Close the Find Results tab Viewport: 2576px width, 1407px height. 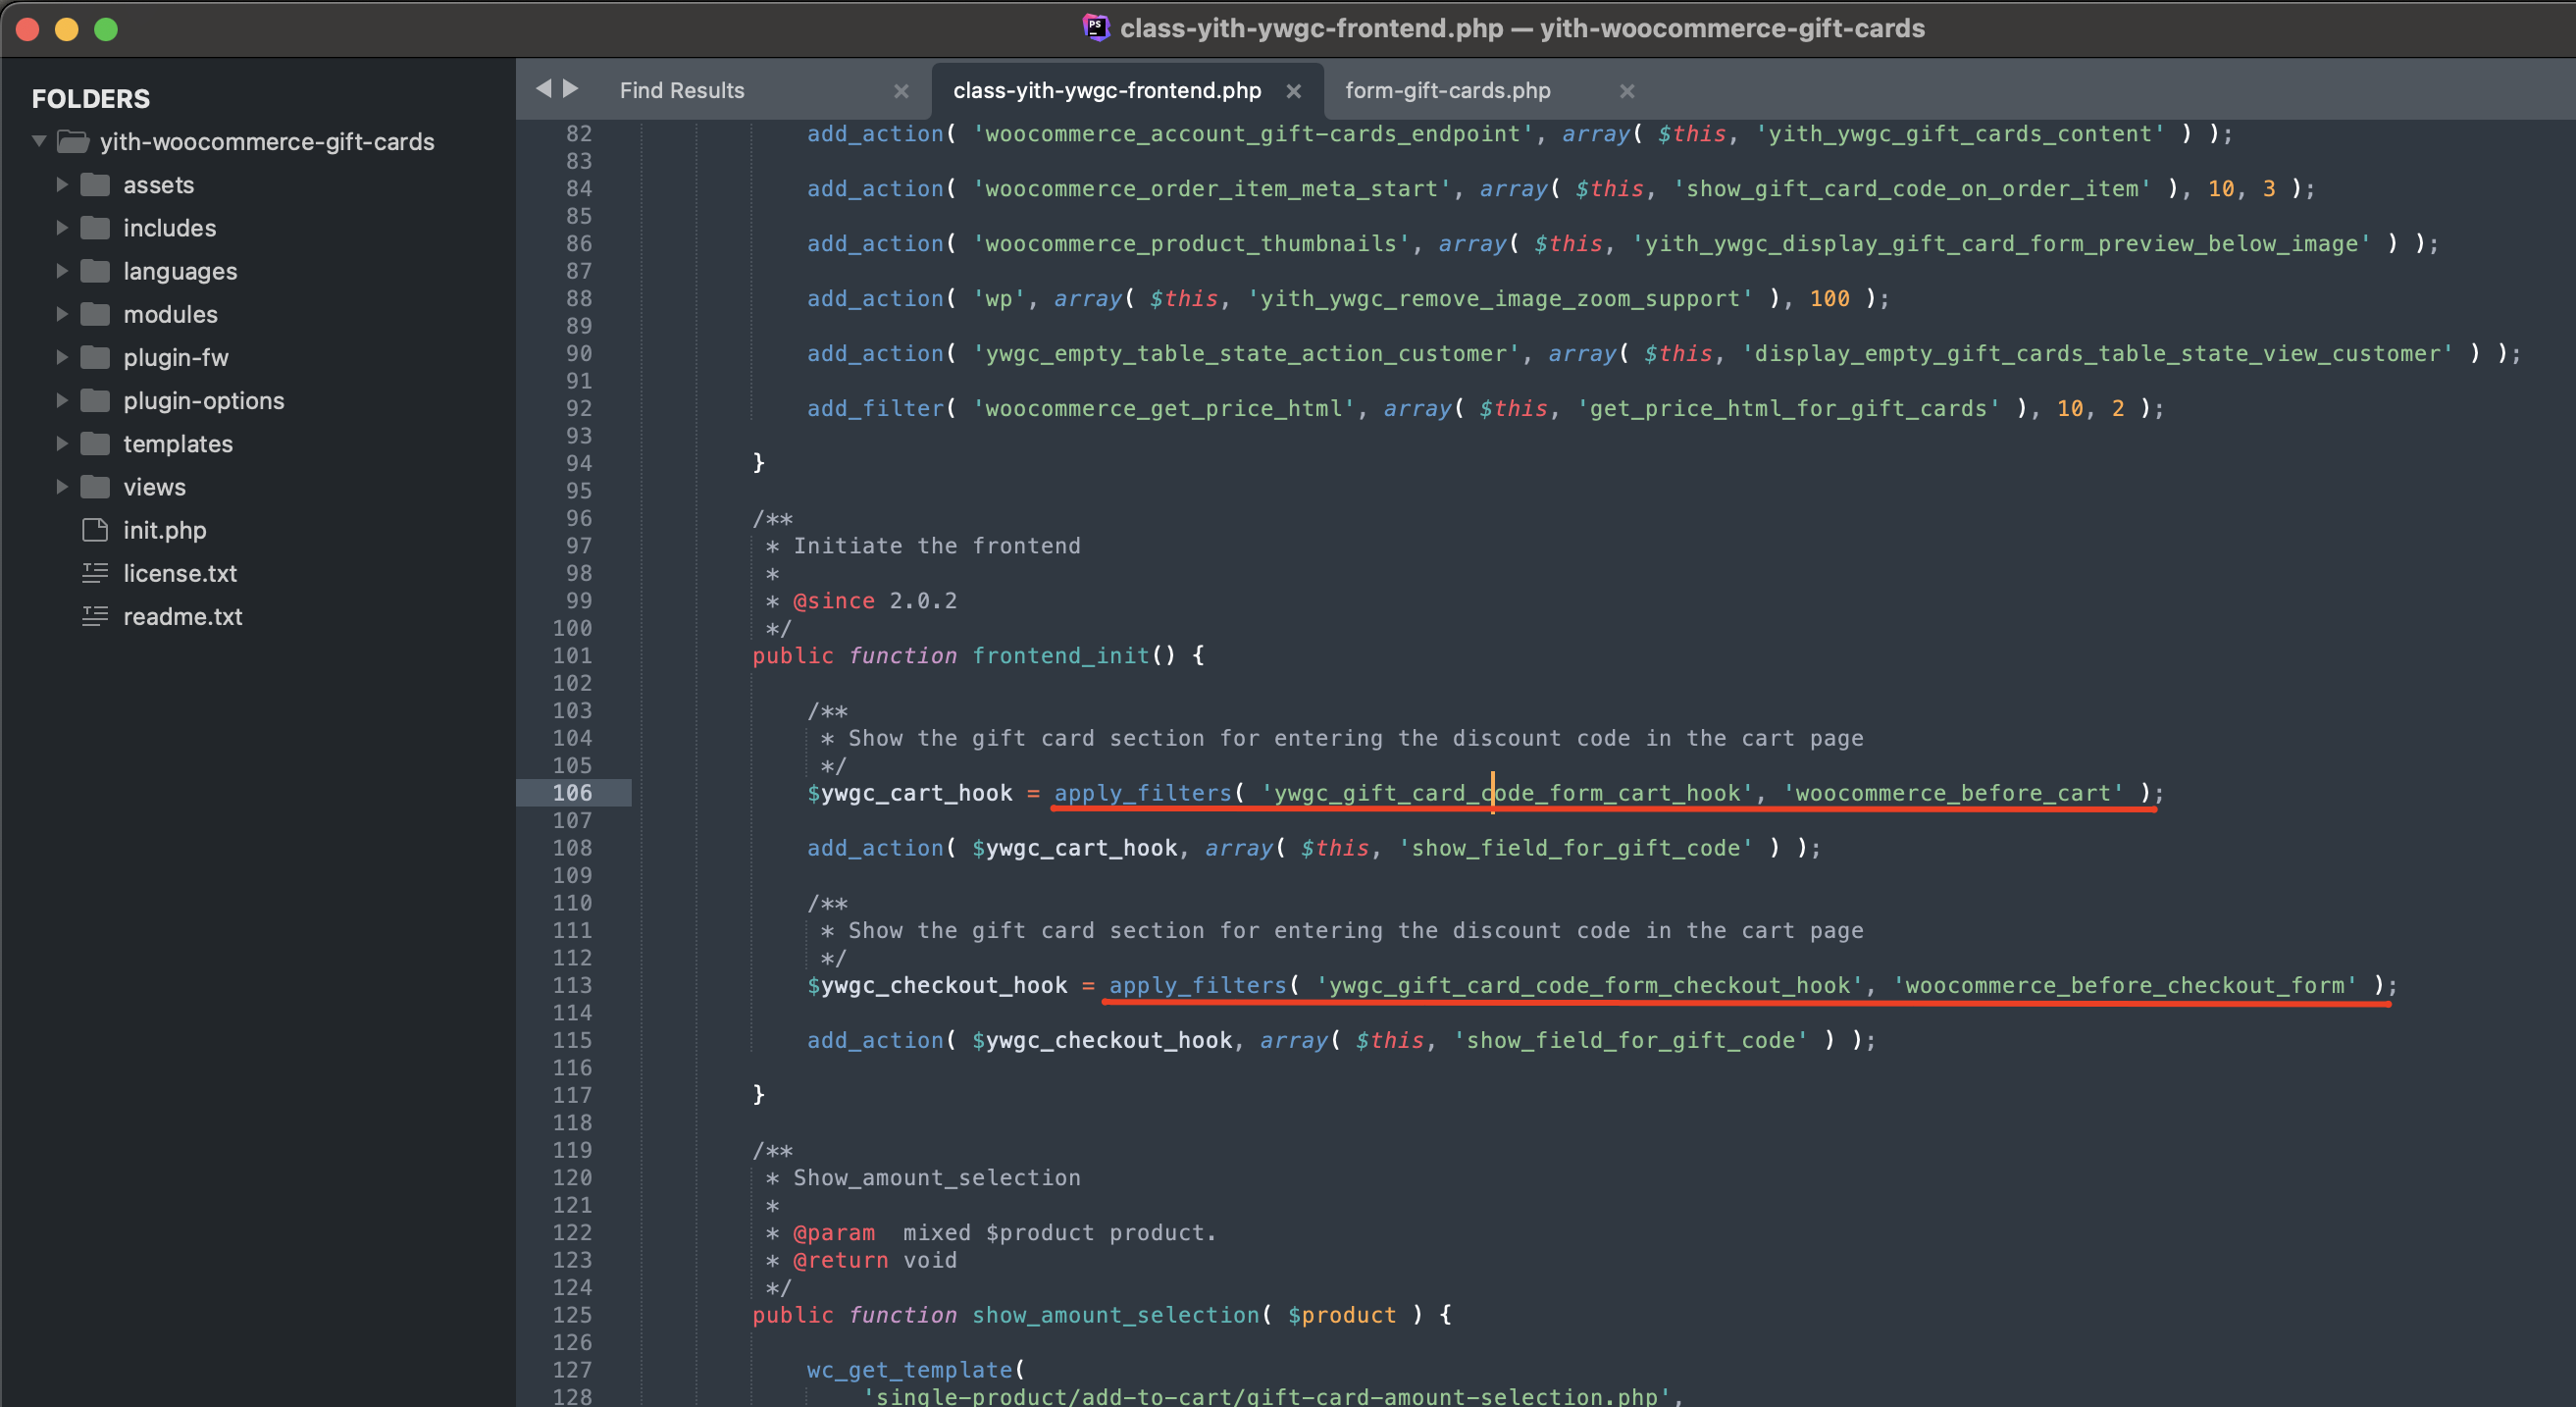tap(901, 91)
